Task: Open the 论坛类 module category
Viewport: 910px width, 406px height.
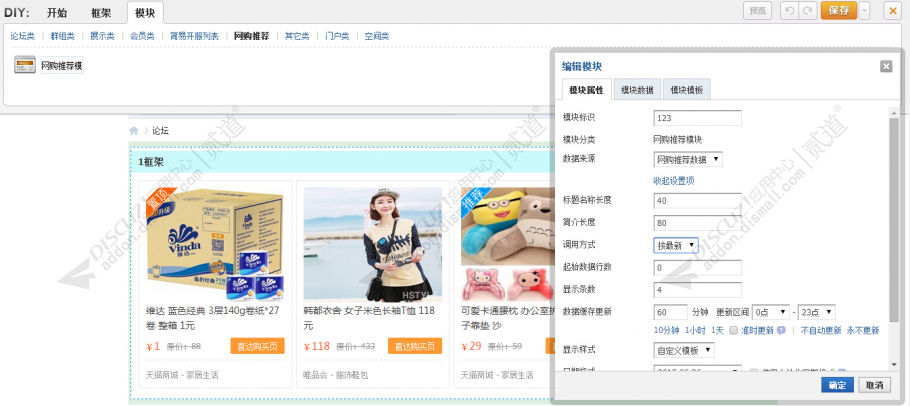Action: [x=23, y=36]
